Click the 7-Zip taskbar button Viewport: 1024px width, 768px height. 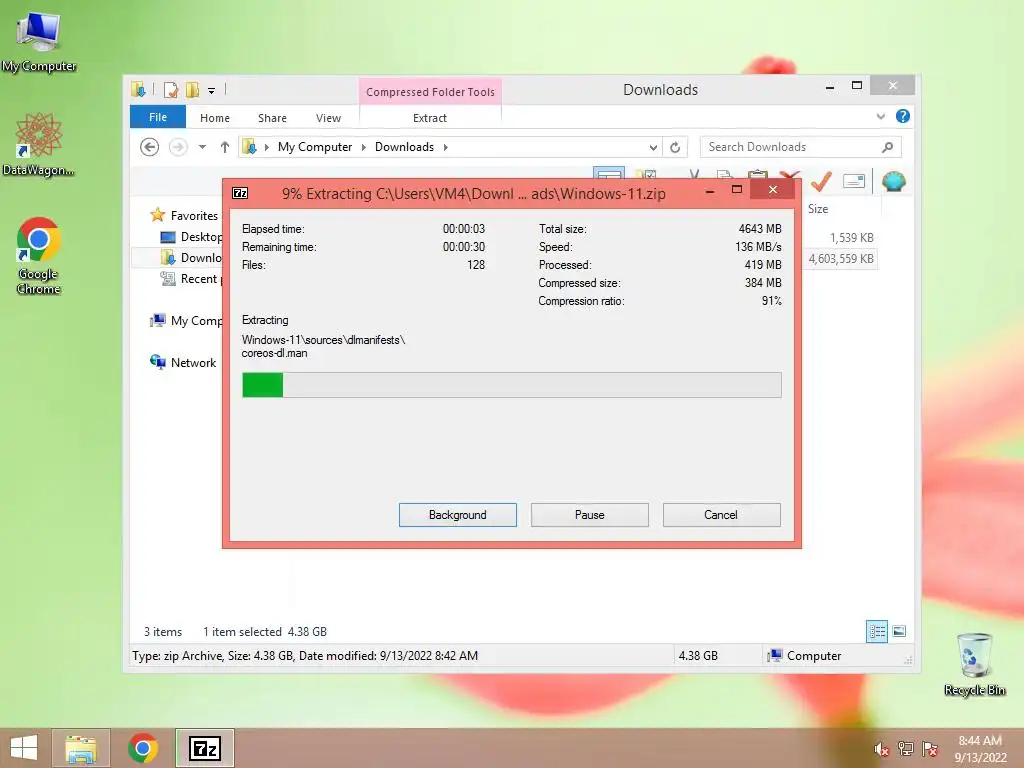204,748
